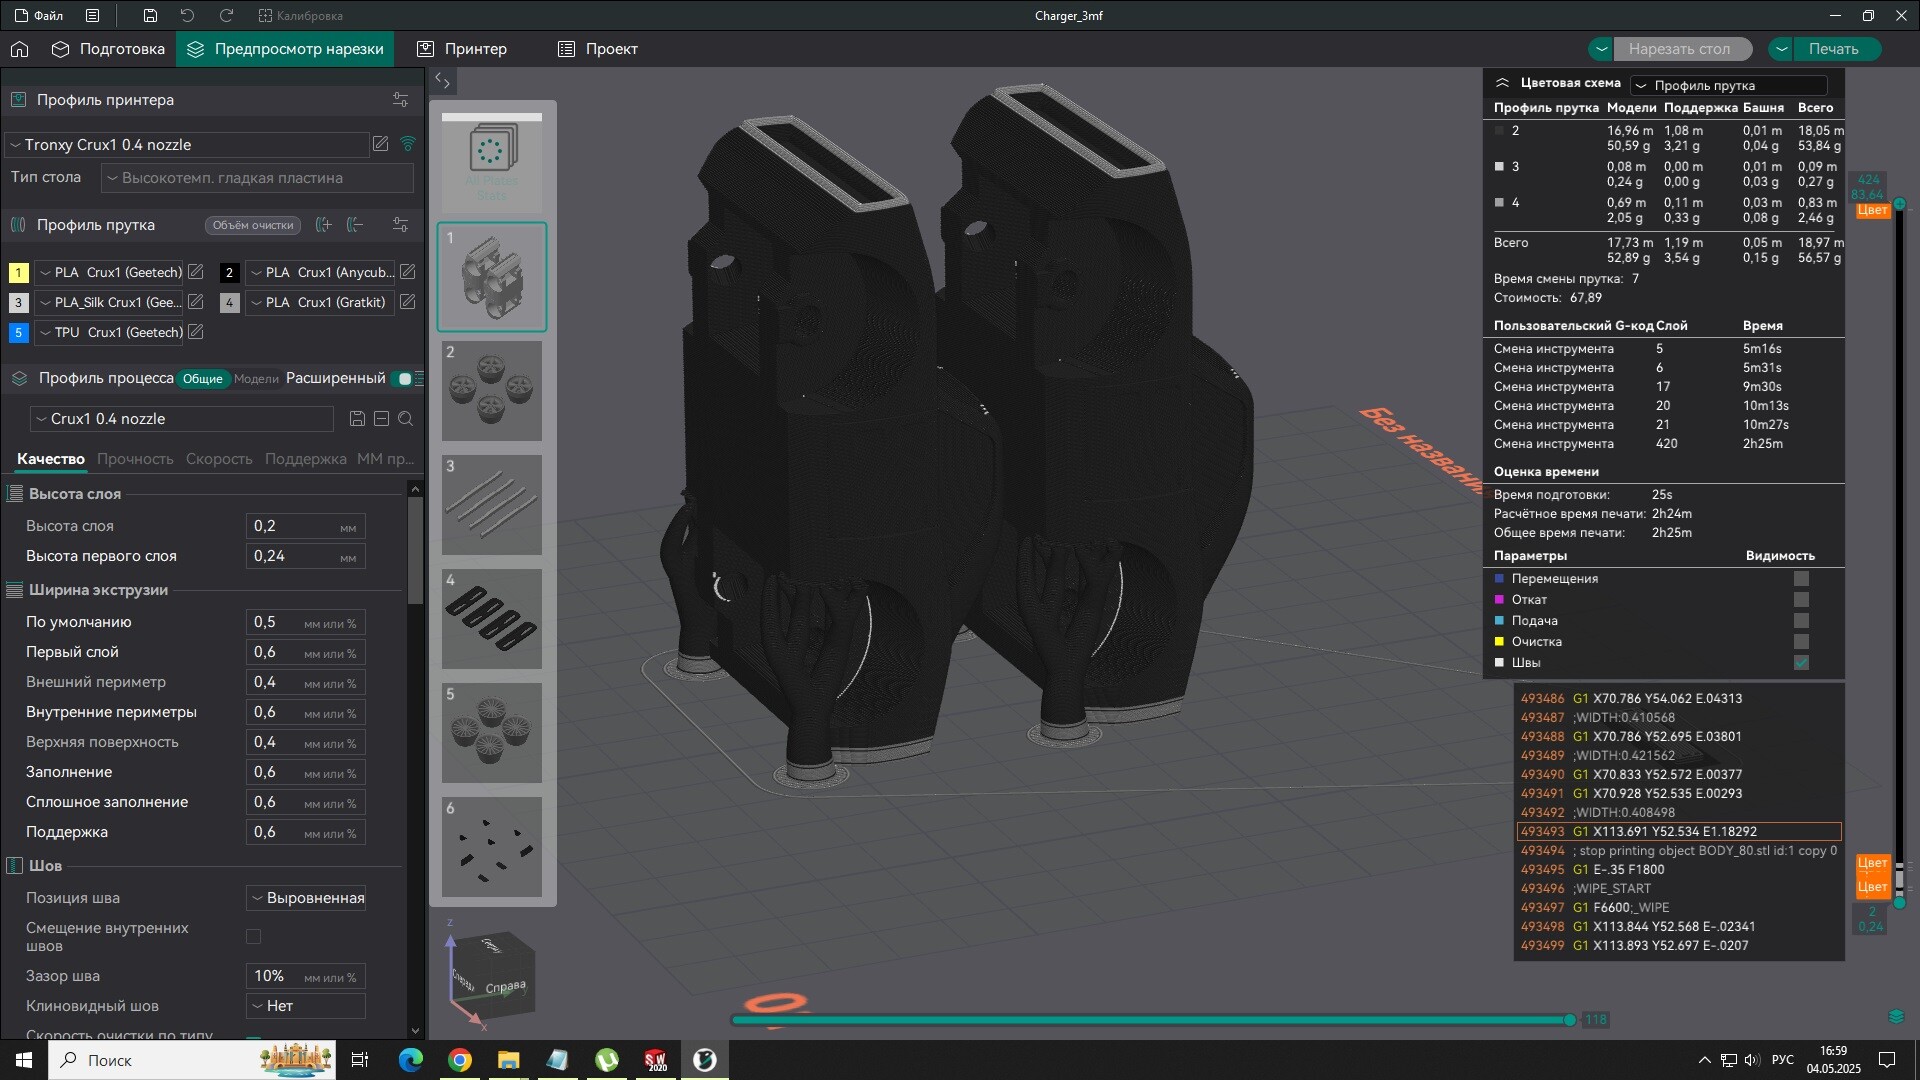Viewport: 1920px width, 1080px height.
Task: Switch to Проект tab
Action: [598, 49]
